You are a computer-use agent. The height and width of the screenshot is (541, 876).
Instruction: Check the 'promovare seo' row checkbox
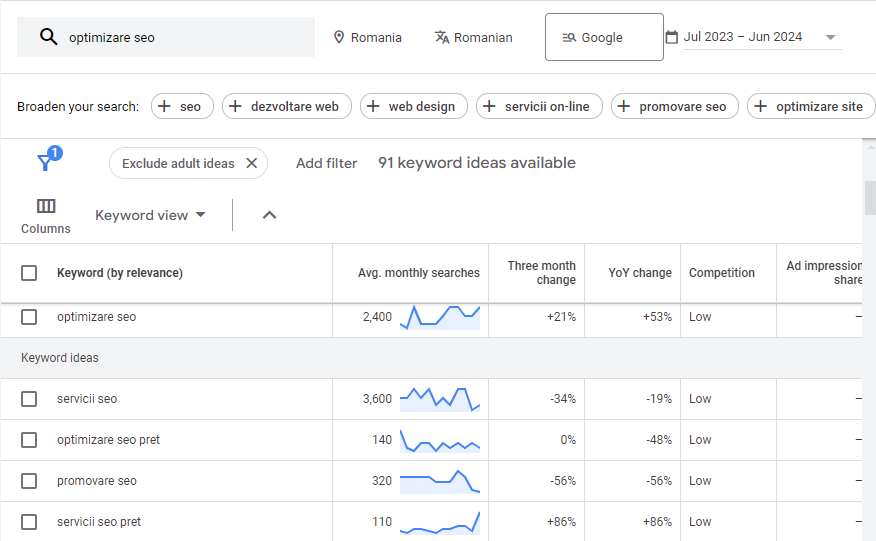[29, 481]
